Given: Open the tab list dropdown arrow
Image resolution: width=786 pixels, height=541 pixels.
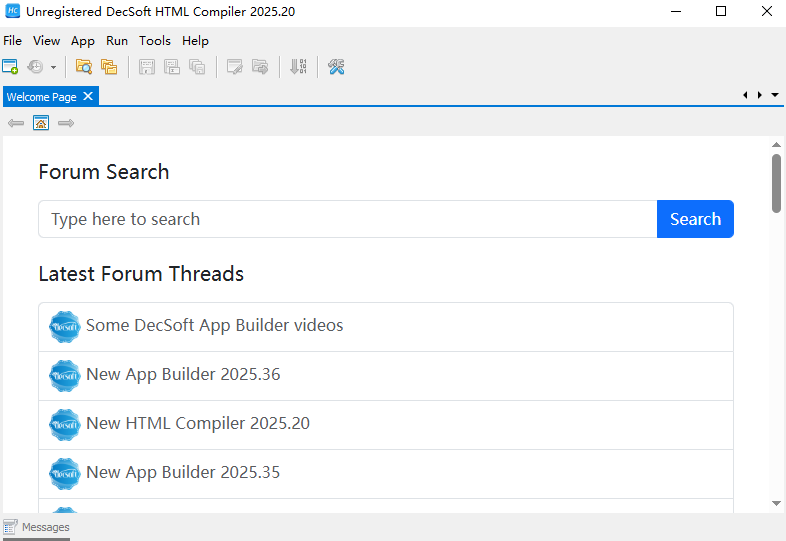Looking at the screenshot, I should pos(774,95).
